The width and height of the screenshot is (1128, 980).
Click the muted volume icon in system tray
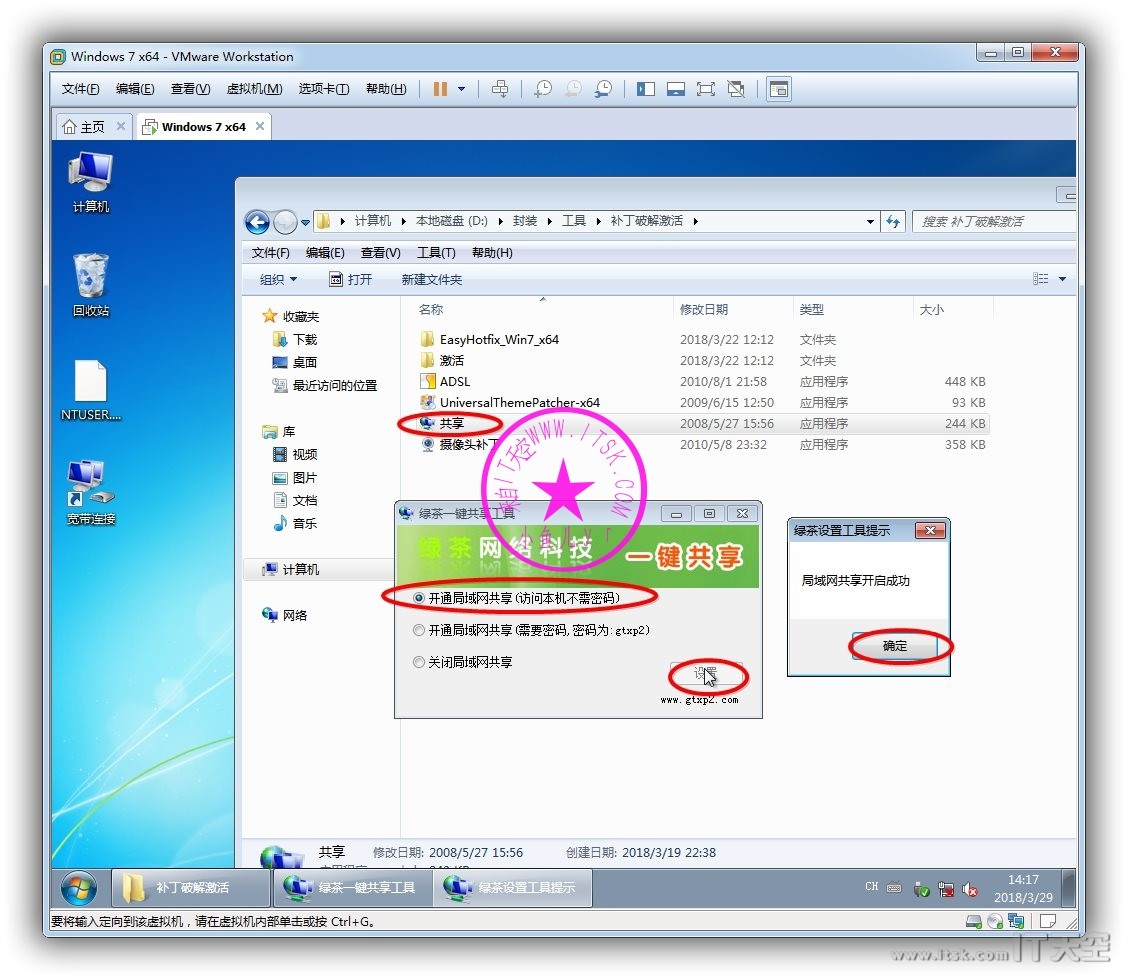[x=969, y=889]
